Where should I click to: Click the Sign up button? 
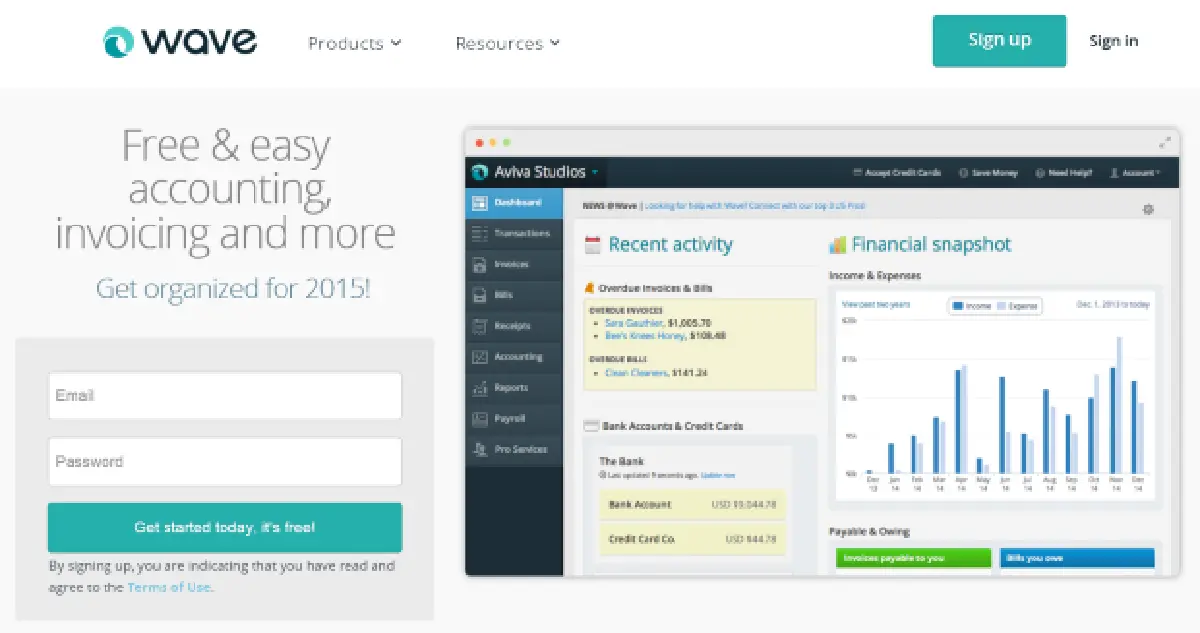point(999,41)
